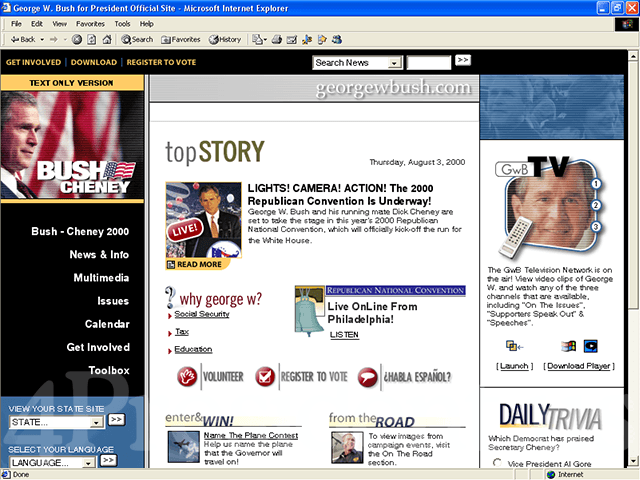Click the READ MORE button
The height and width of the screenshot is (480, 640).
[x=198, y=264]
